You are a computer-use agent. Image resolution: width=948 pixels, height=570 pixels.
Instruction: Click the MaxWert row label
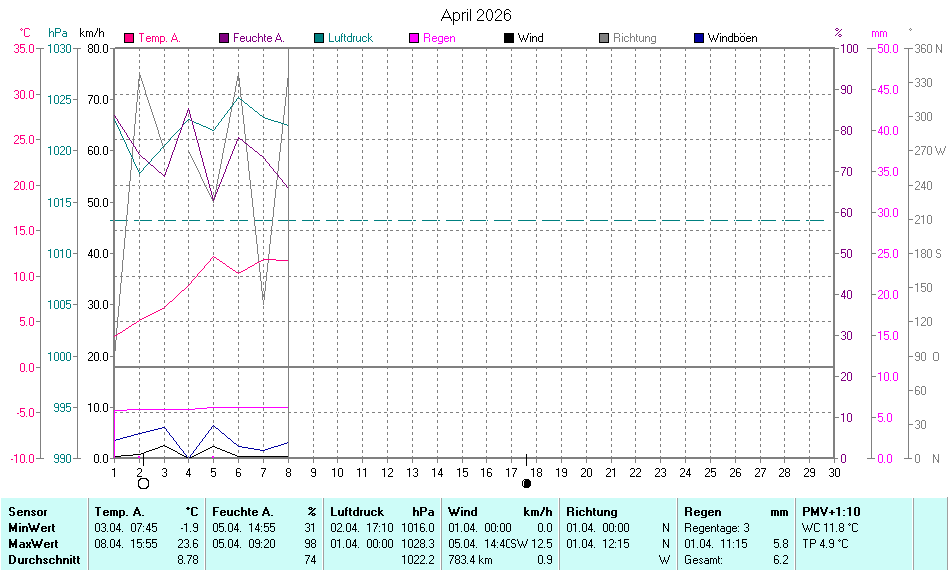32,544
